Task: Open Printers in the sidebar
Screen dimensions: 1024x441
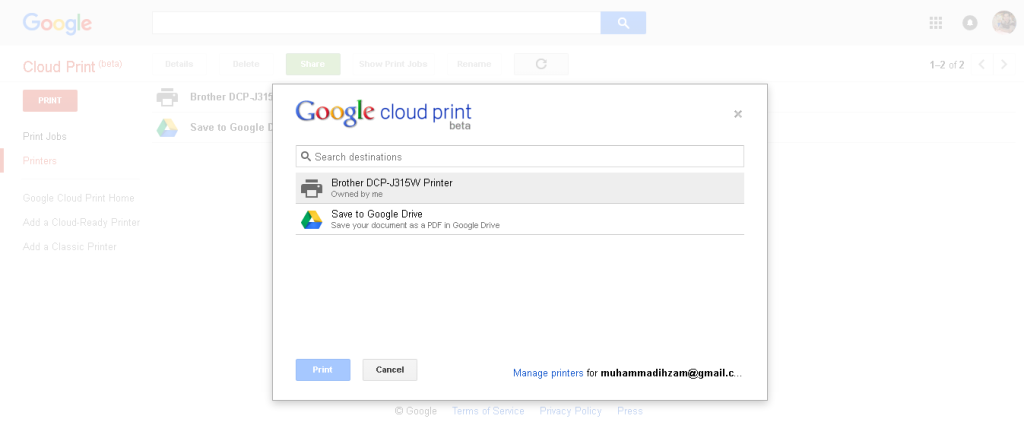Action: click(40, 161)
